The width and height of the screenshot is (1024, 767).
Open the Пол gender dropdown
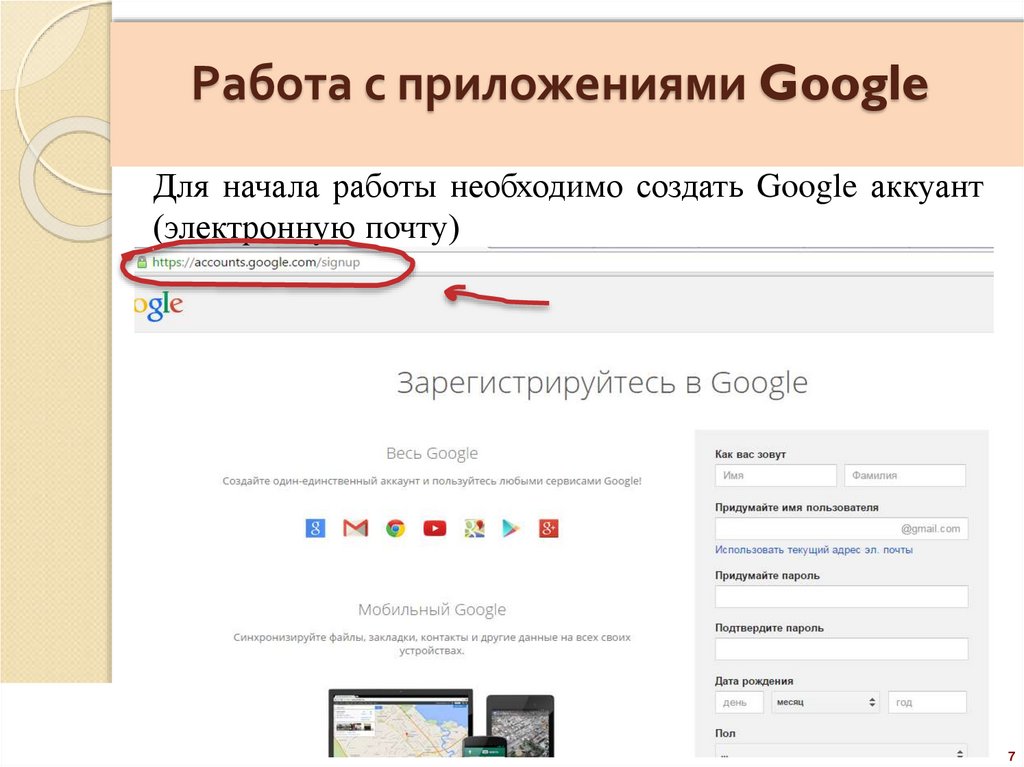tap(841, 753)
